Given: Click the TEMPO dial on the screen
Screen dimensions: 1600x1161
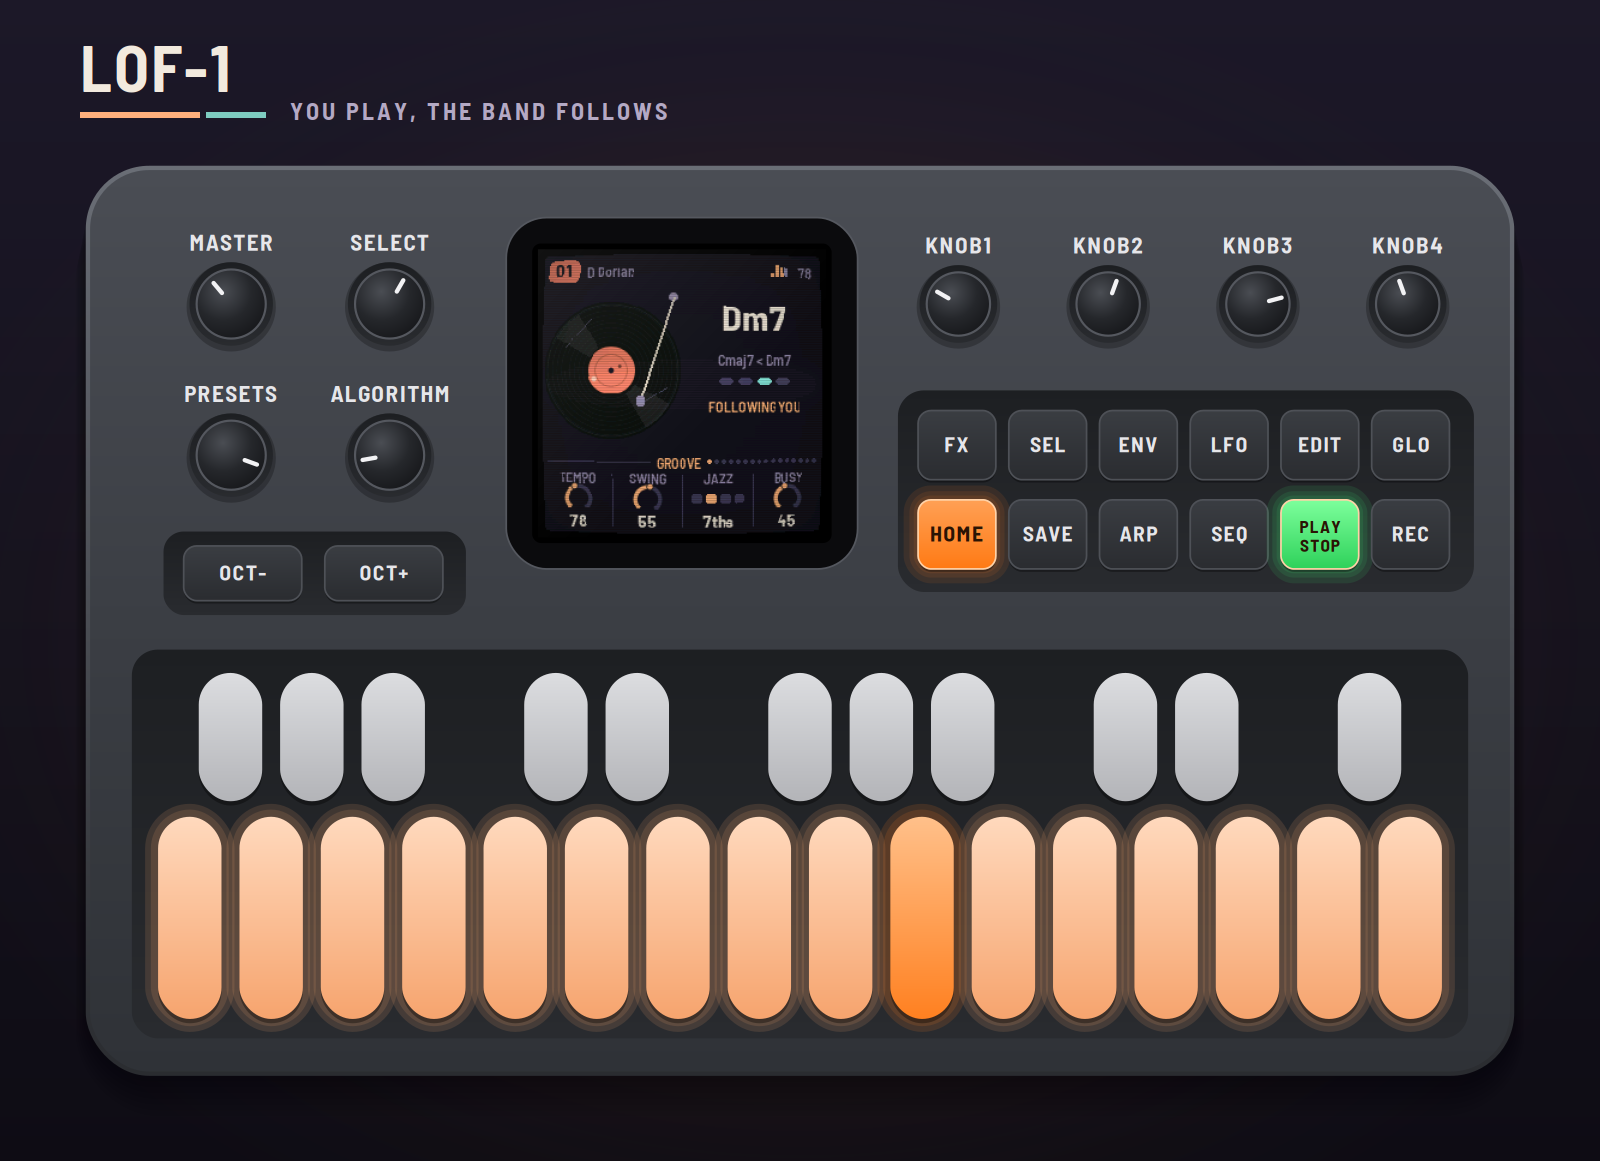Looking at the screenshot, I should (x=578, y=496).
